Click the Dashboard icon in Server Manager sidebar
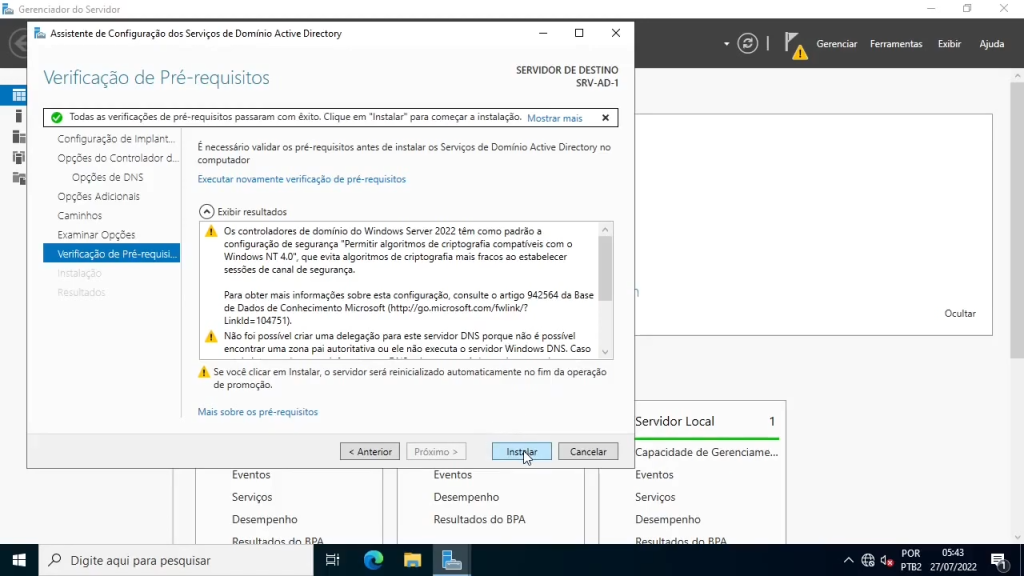Image resolution: width=1024 pixels, height=576 pixels. pyautogui.click(x=18, y=95)
